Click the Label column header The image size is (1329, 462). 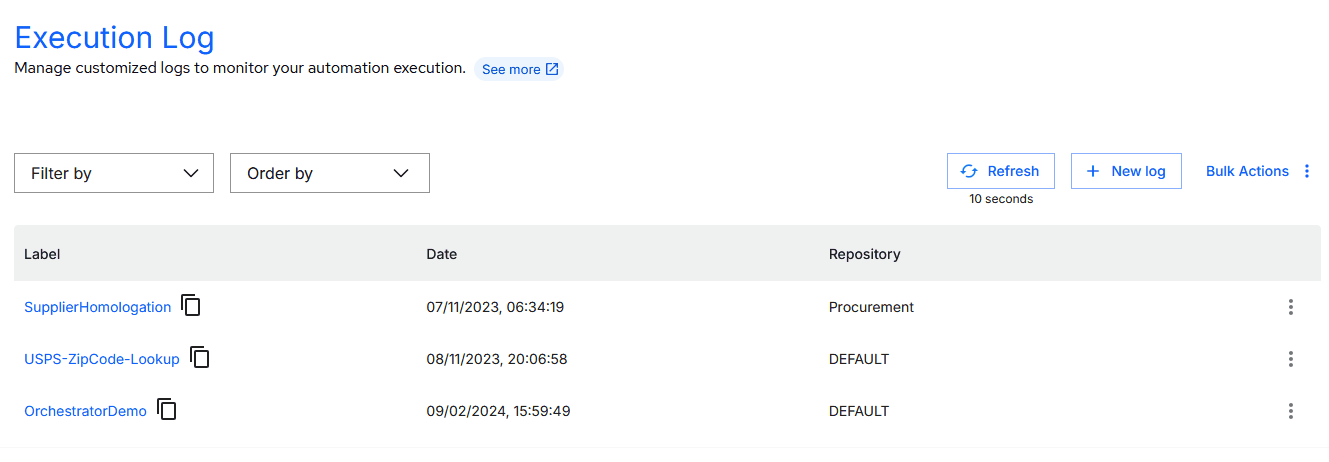[x=42, y=254]
